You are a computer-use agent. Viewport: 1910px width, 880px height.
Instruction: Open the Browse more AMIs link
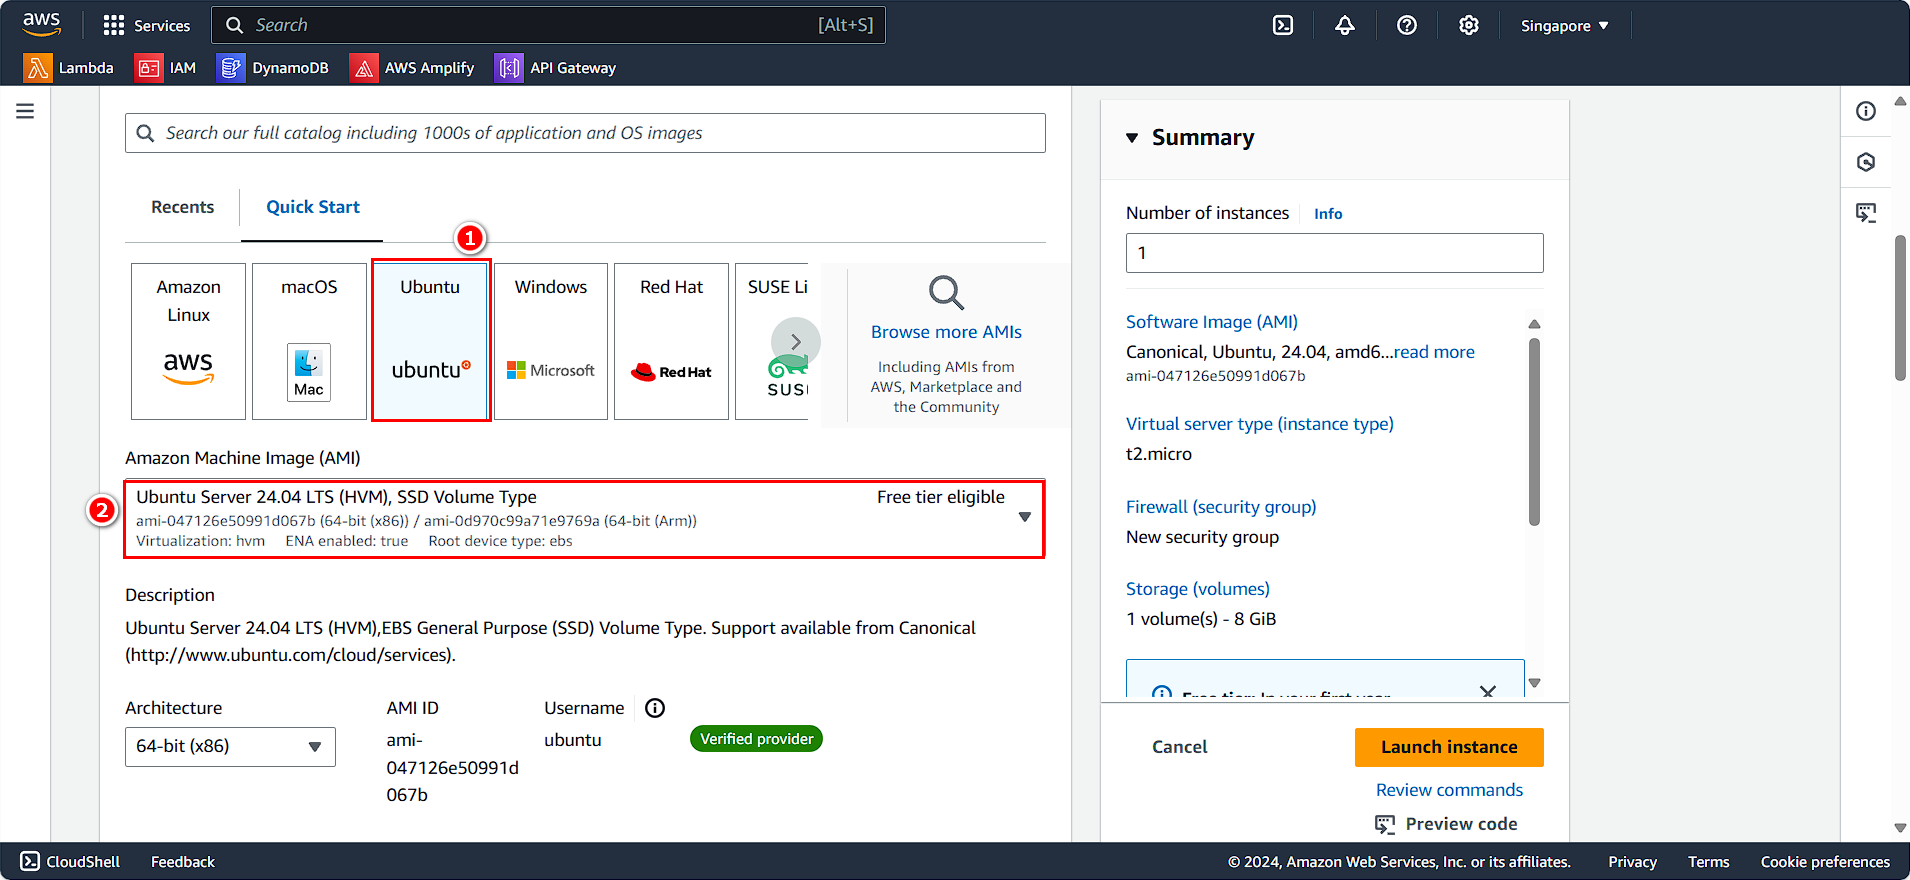tap(946, 332)
